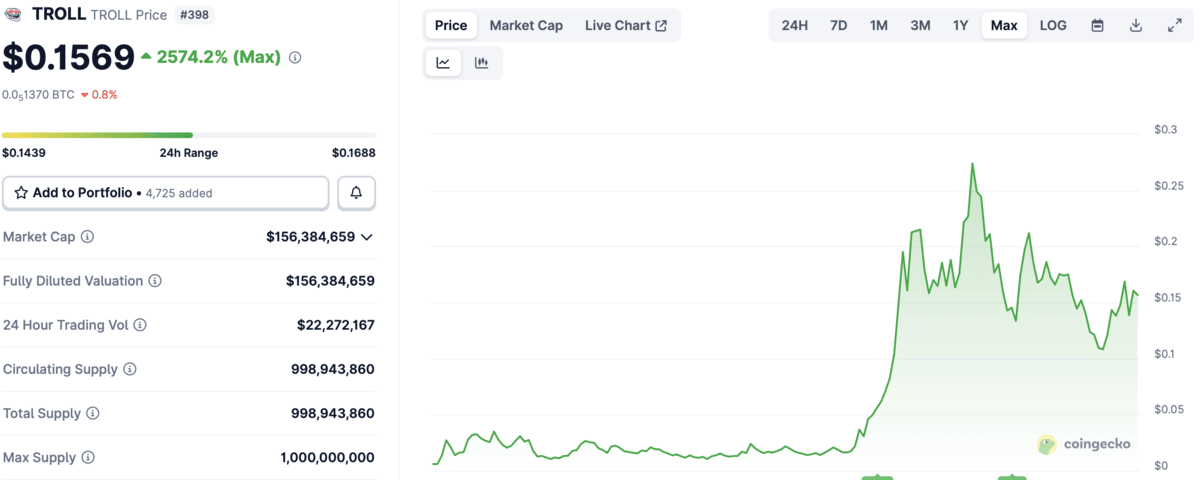Switch to candlestick chart icon
This screenshot has height=480, width=1200.
coord(481,63)
